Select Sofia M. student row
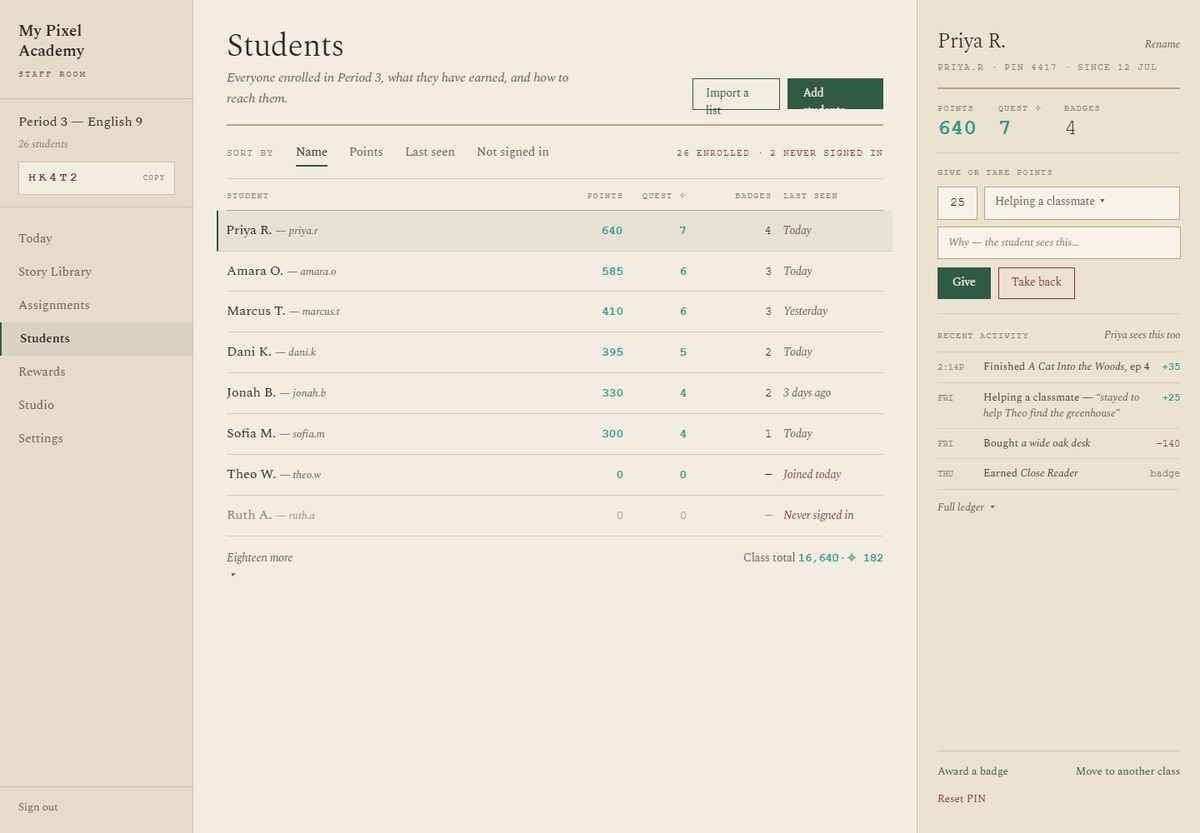 tap(555, 434)
